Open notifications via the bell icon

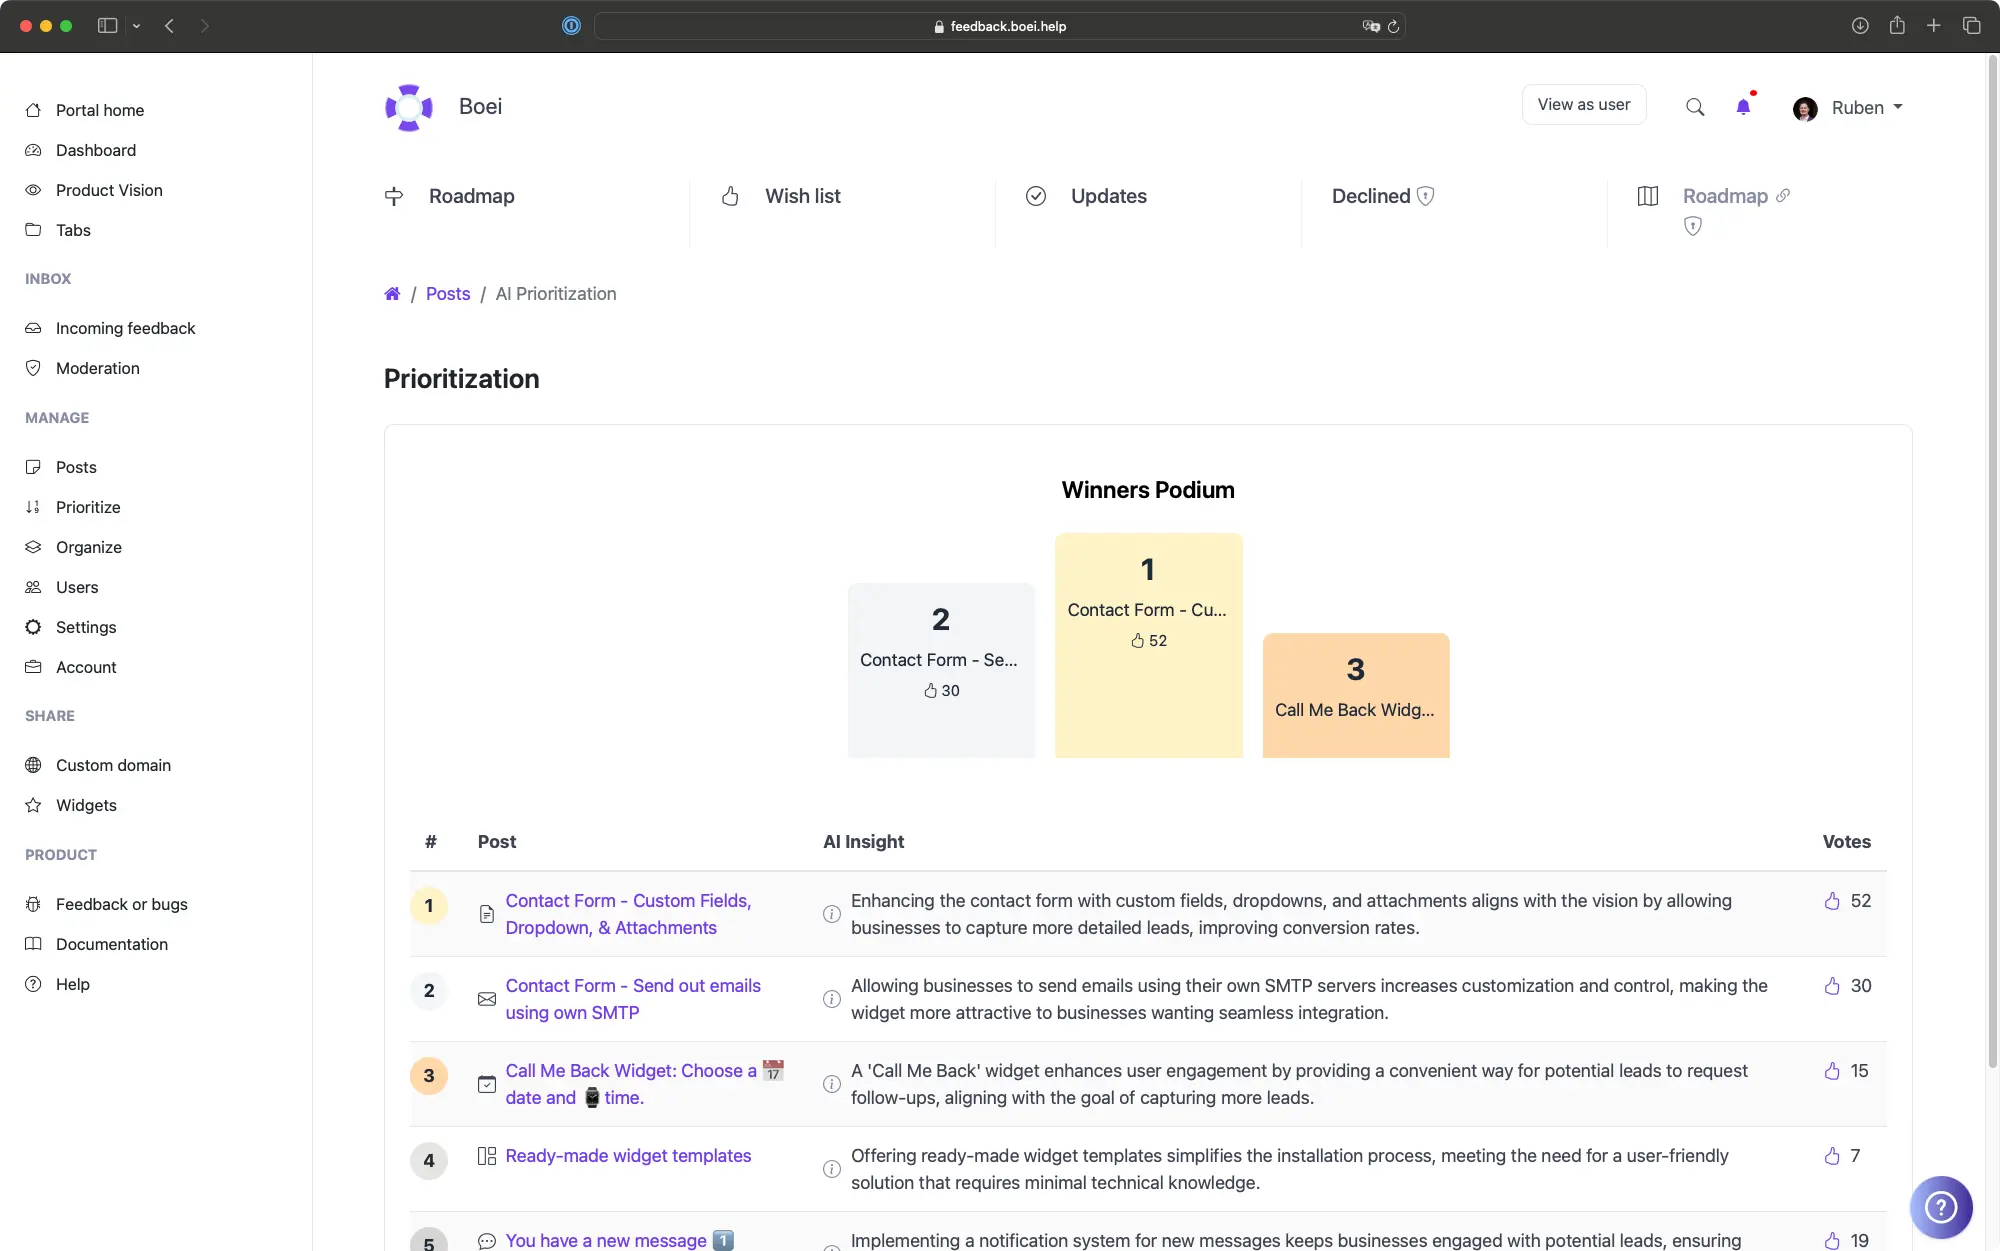coord(1744,106)
